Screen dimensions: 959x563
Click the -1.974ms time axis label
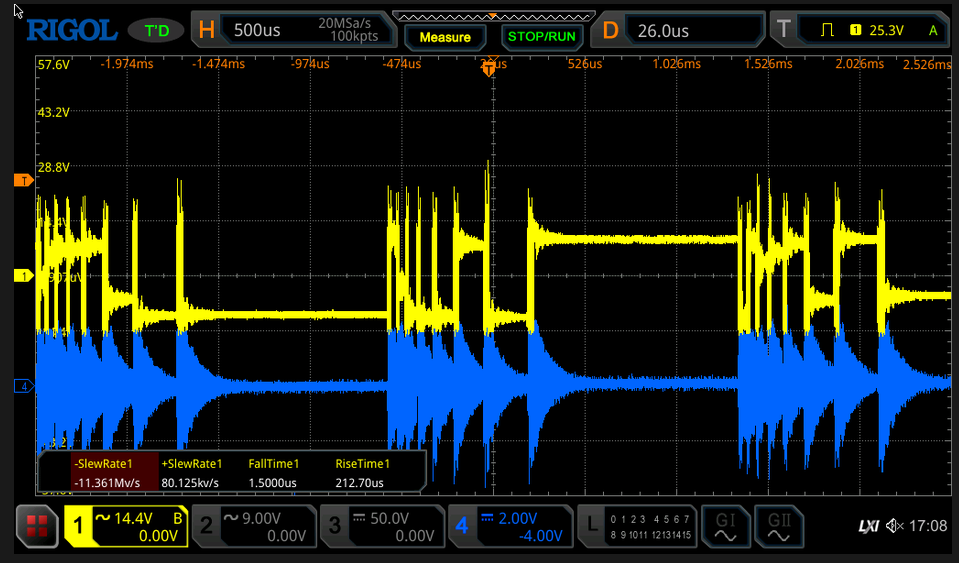pos(127,64)
